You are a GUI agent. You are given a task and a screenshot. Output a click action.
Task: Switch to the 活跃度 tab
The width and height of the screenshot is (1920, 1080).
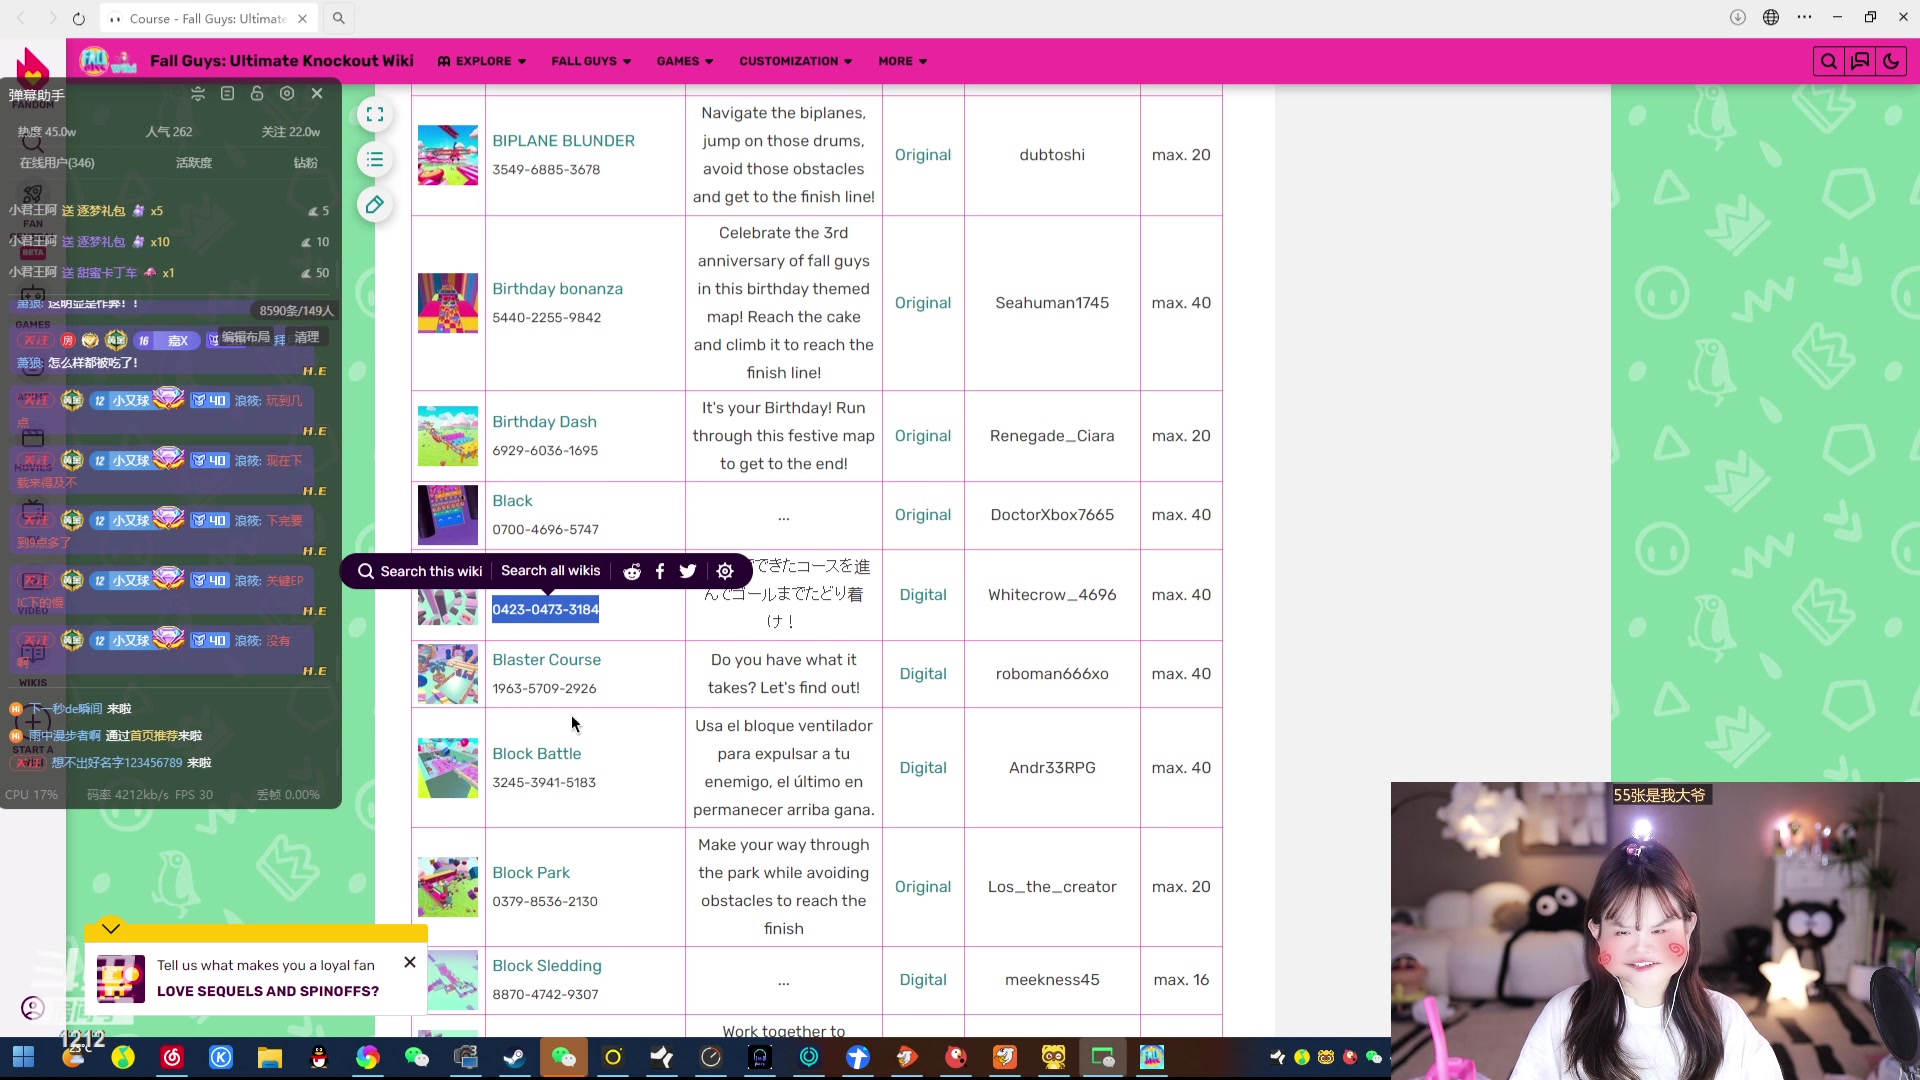[194, 163]
